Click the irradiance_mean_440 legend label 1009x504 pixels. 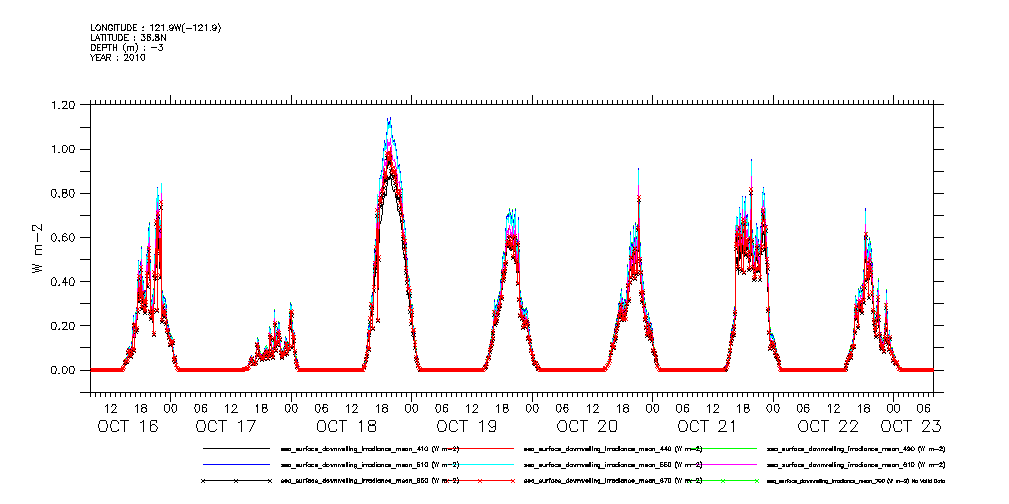click(613, 448)
